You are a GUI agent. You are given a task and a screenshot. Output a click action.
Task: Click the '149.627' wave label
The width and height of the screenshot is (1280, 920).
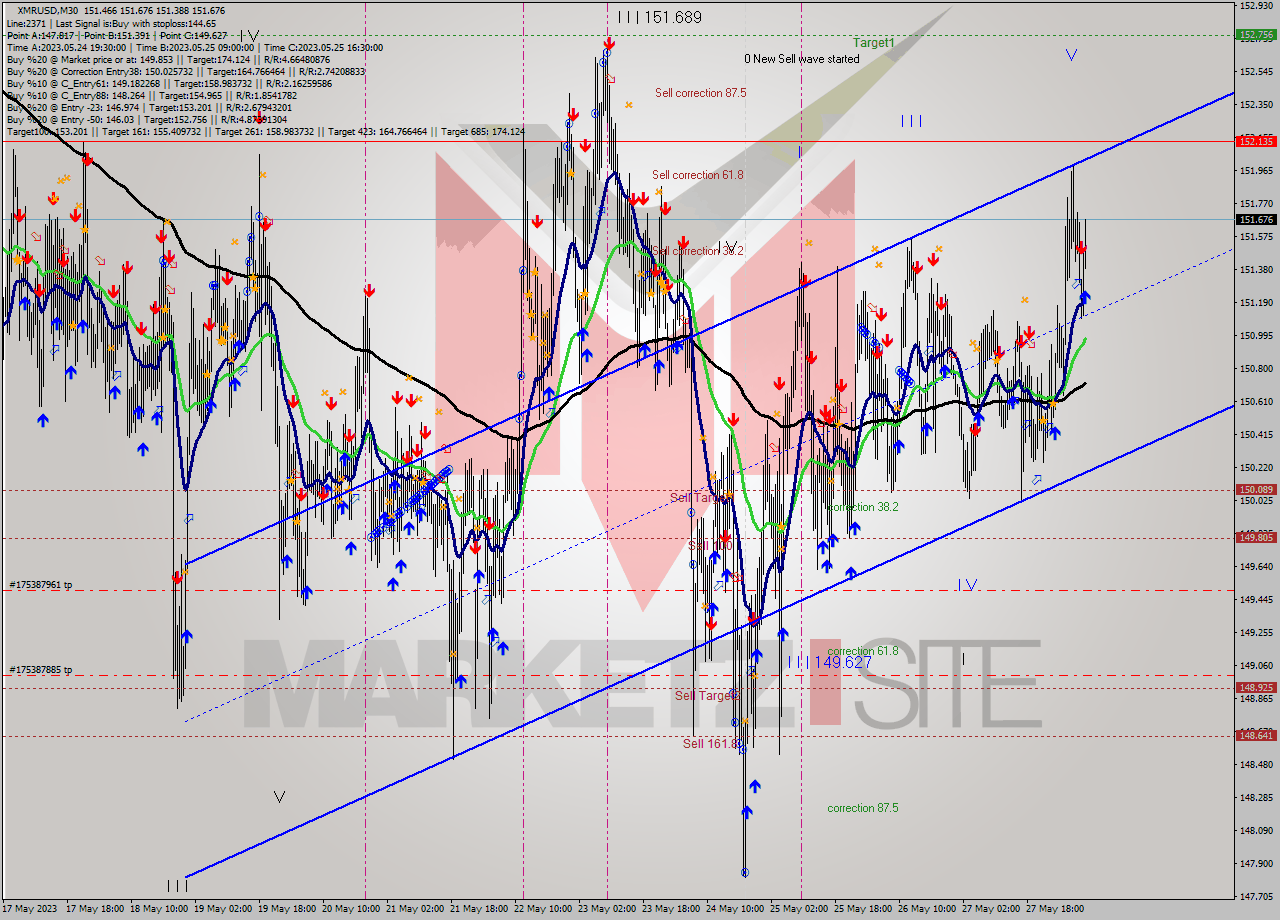tap(841, 662)
